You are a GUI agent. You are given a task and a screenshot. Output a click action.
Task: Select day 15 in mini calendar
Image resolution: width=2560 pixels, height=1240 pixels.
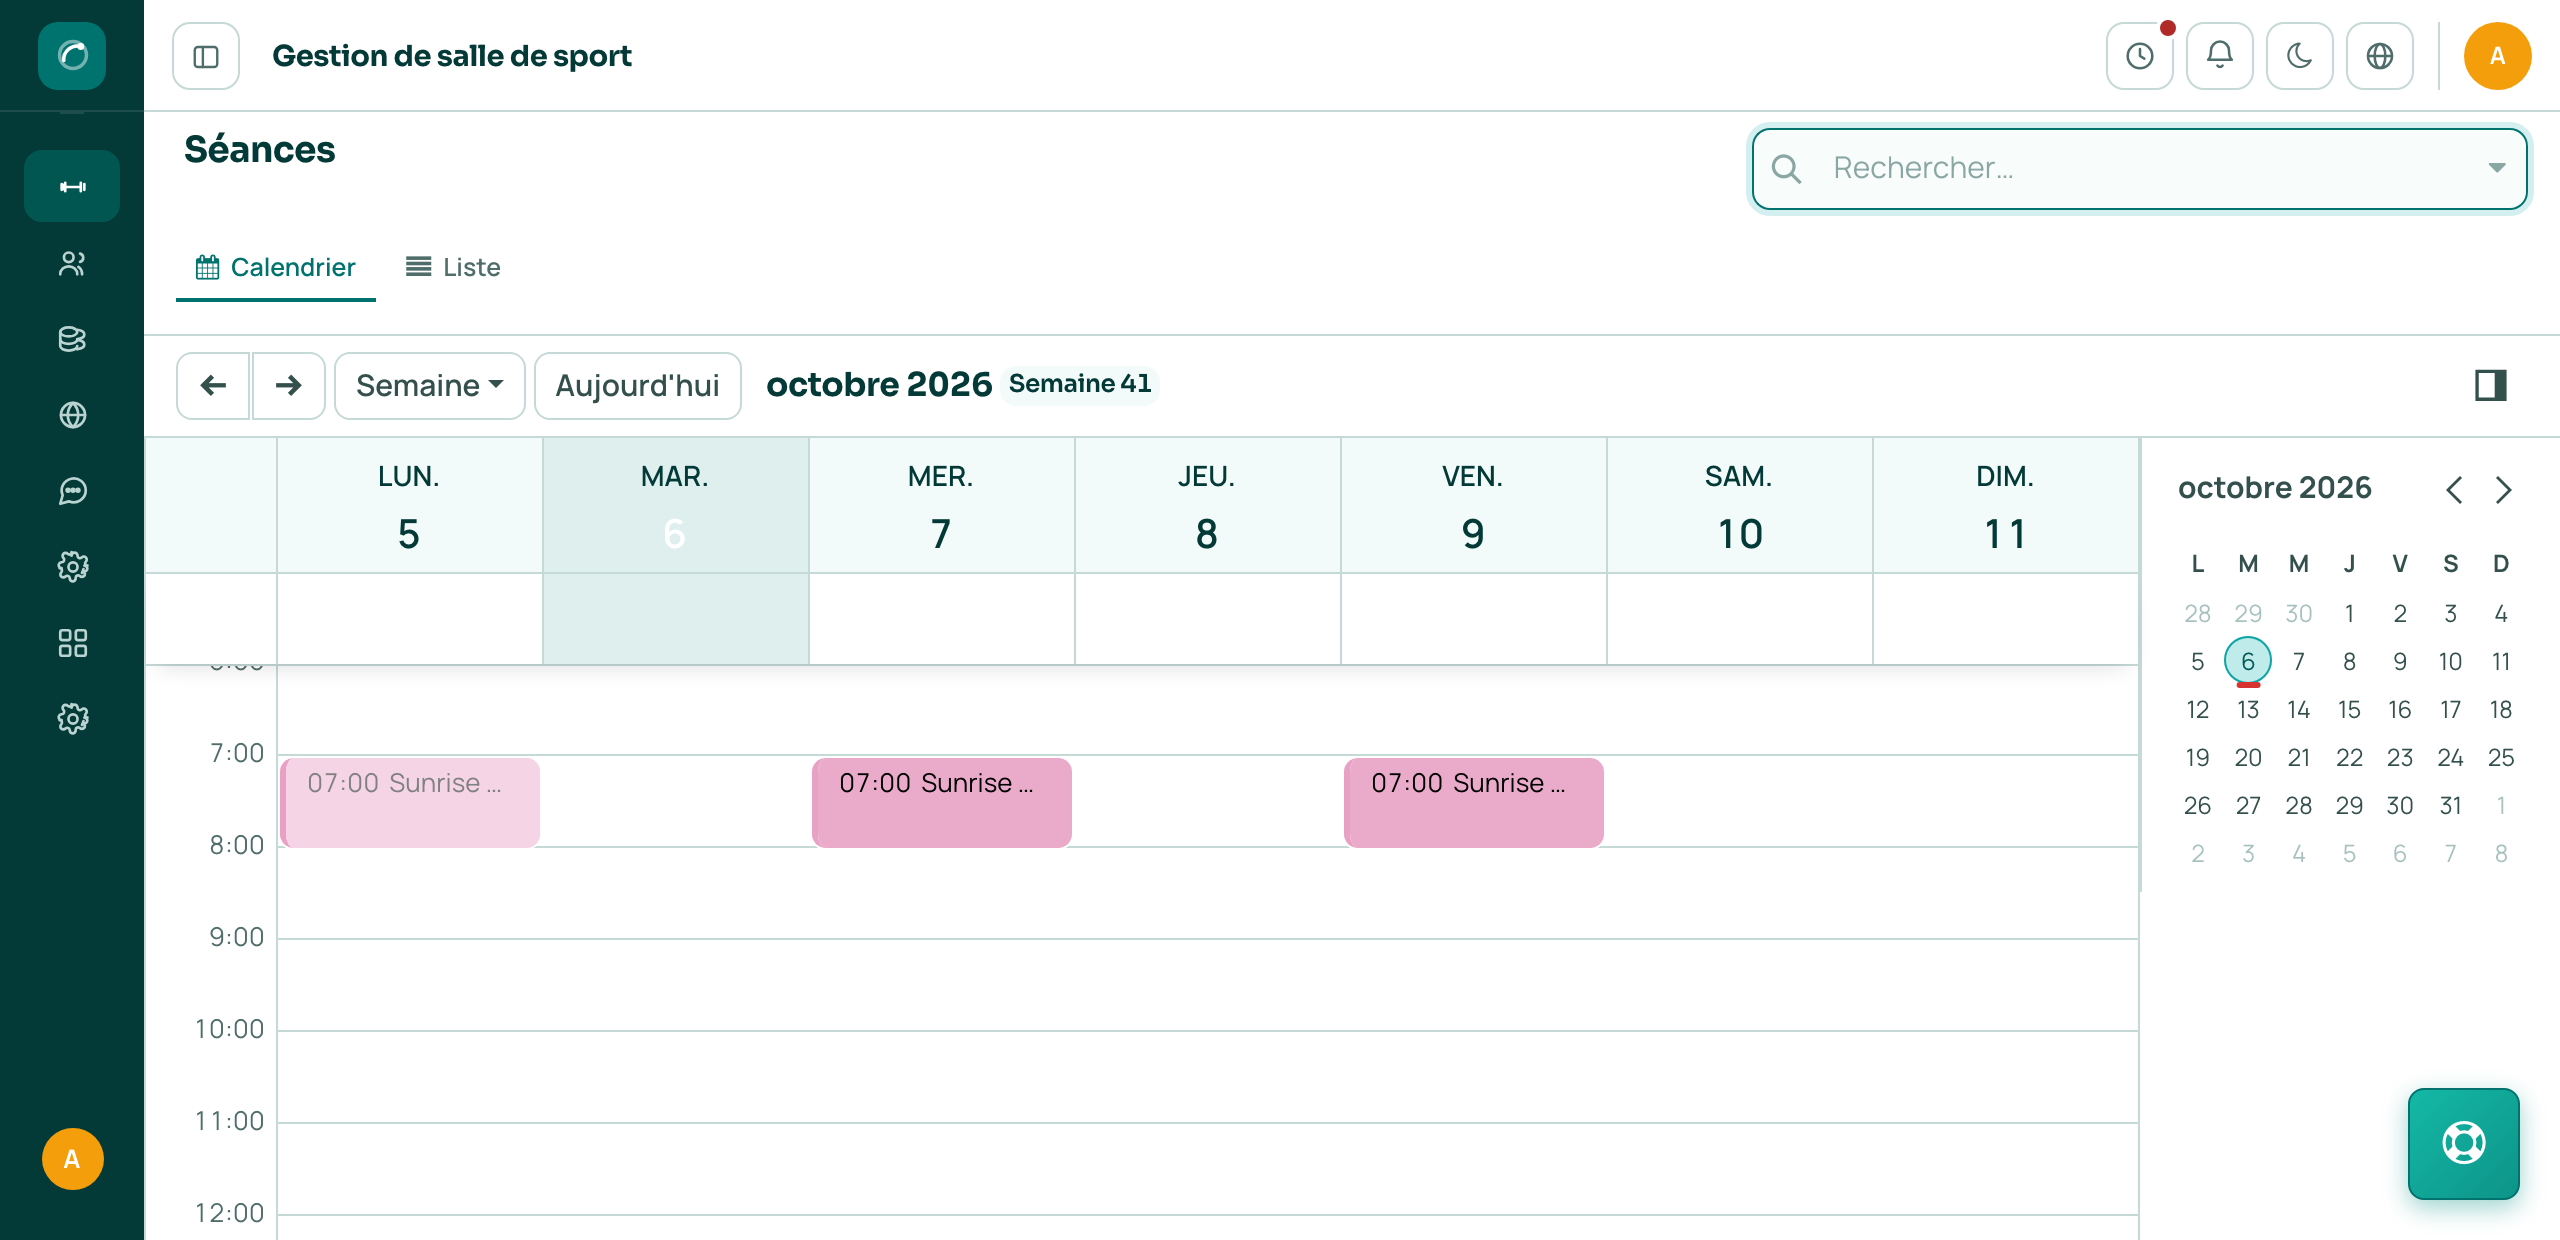point(2349,709)
